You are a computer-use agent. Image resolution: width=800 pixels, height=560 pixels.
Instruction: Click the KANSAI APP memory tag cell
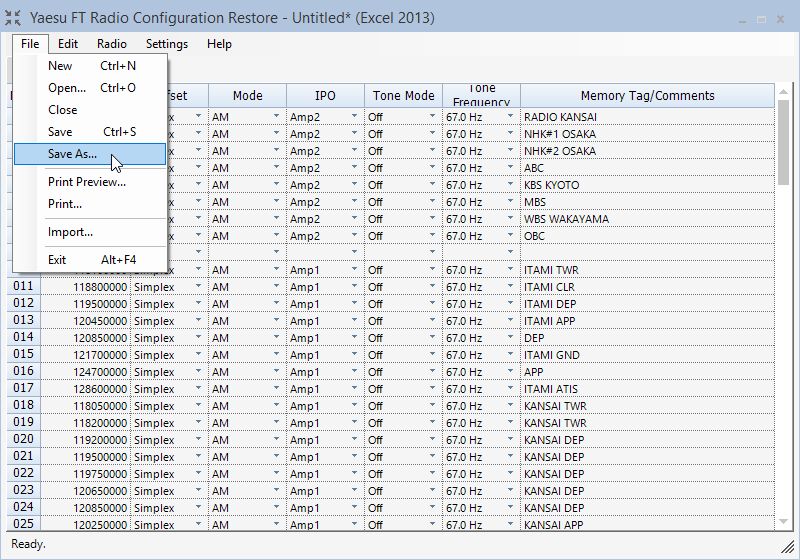647,524
